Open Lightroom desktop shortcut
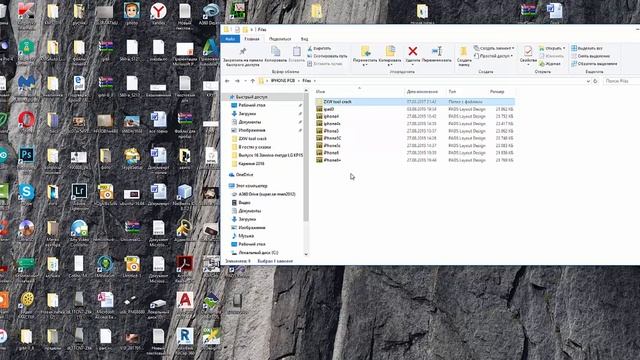The width and height of the screenshot is (640, 360). [x=79, y=193]
